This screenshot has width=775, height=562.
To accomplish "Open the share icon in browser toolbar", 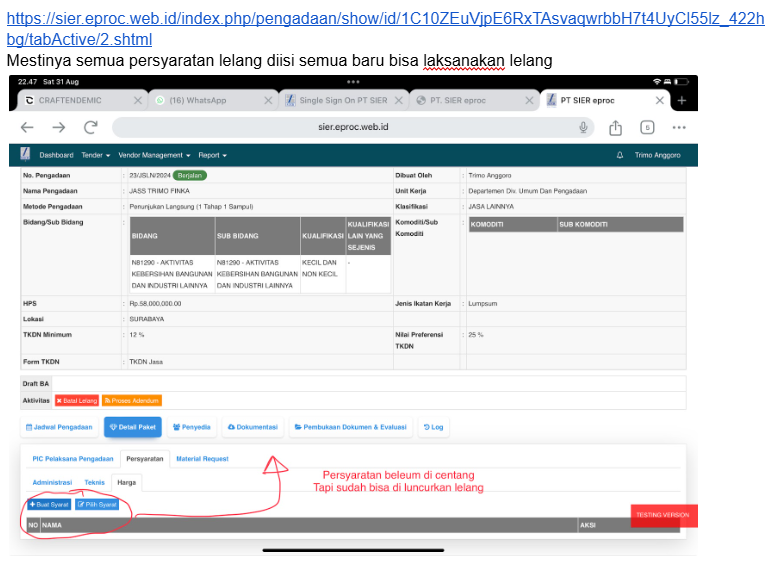I will (616, 127).
